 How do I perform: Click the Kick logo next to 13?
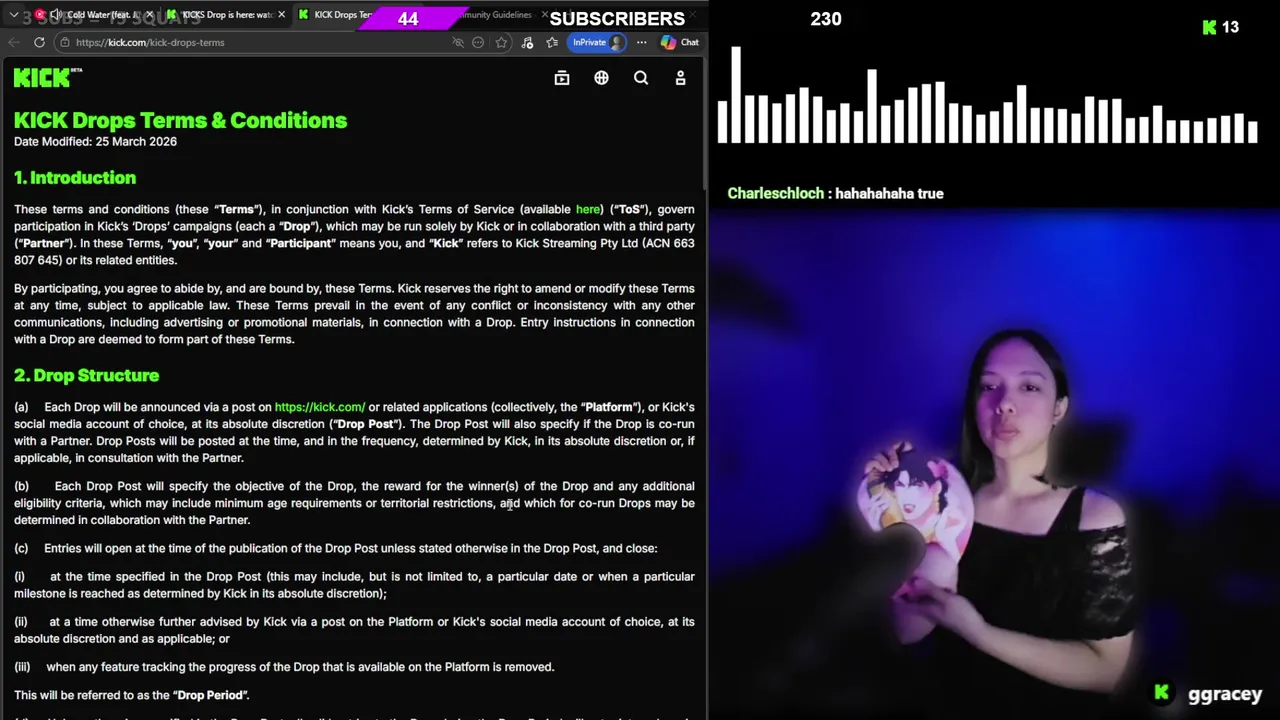pos(1209,28)
